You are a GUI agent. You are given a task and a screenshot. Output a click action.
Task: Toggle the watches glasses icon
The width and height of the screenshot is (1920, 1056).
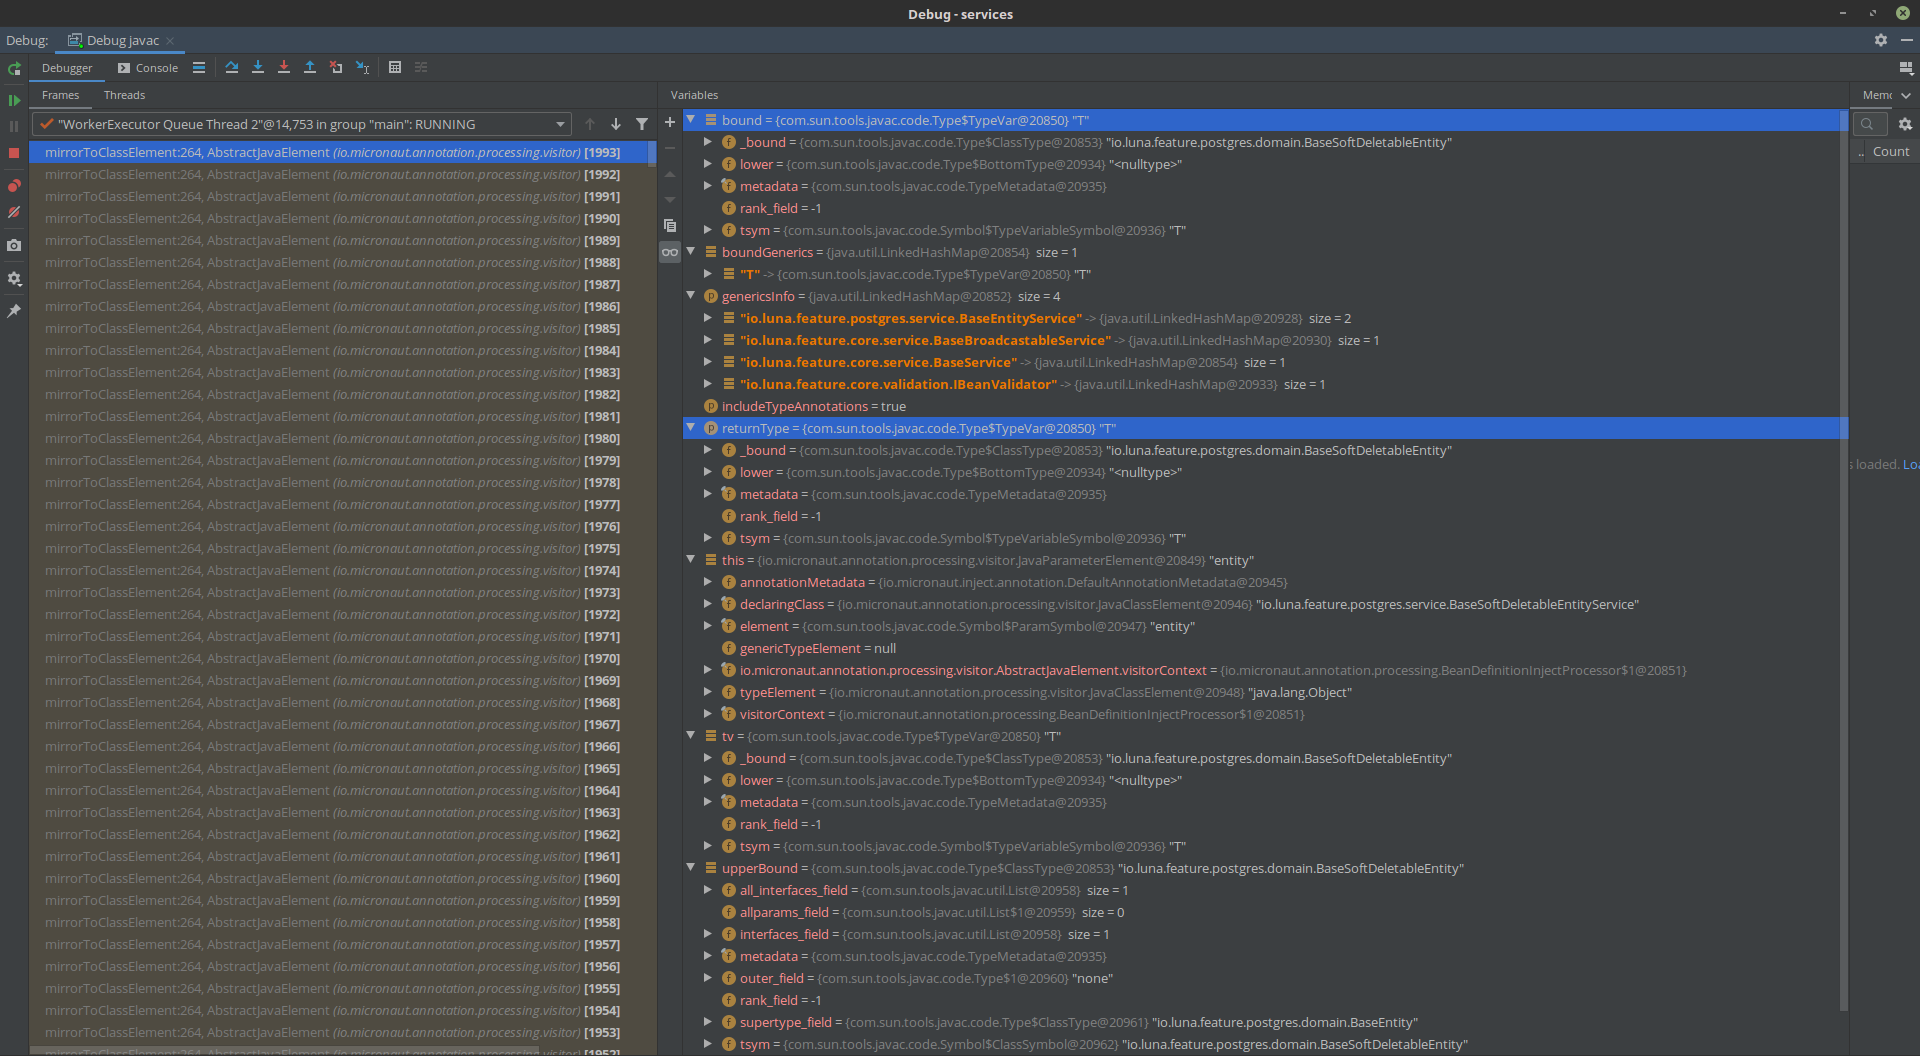click(x=669, y=252)
